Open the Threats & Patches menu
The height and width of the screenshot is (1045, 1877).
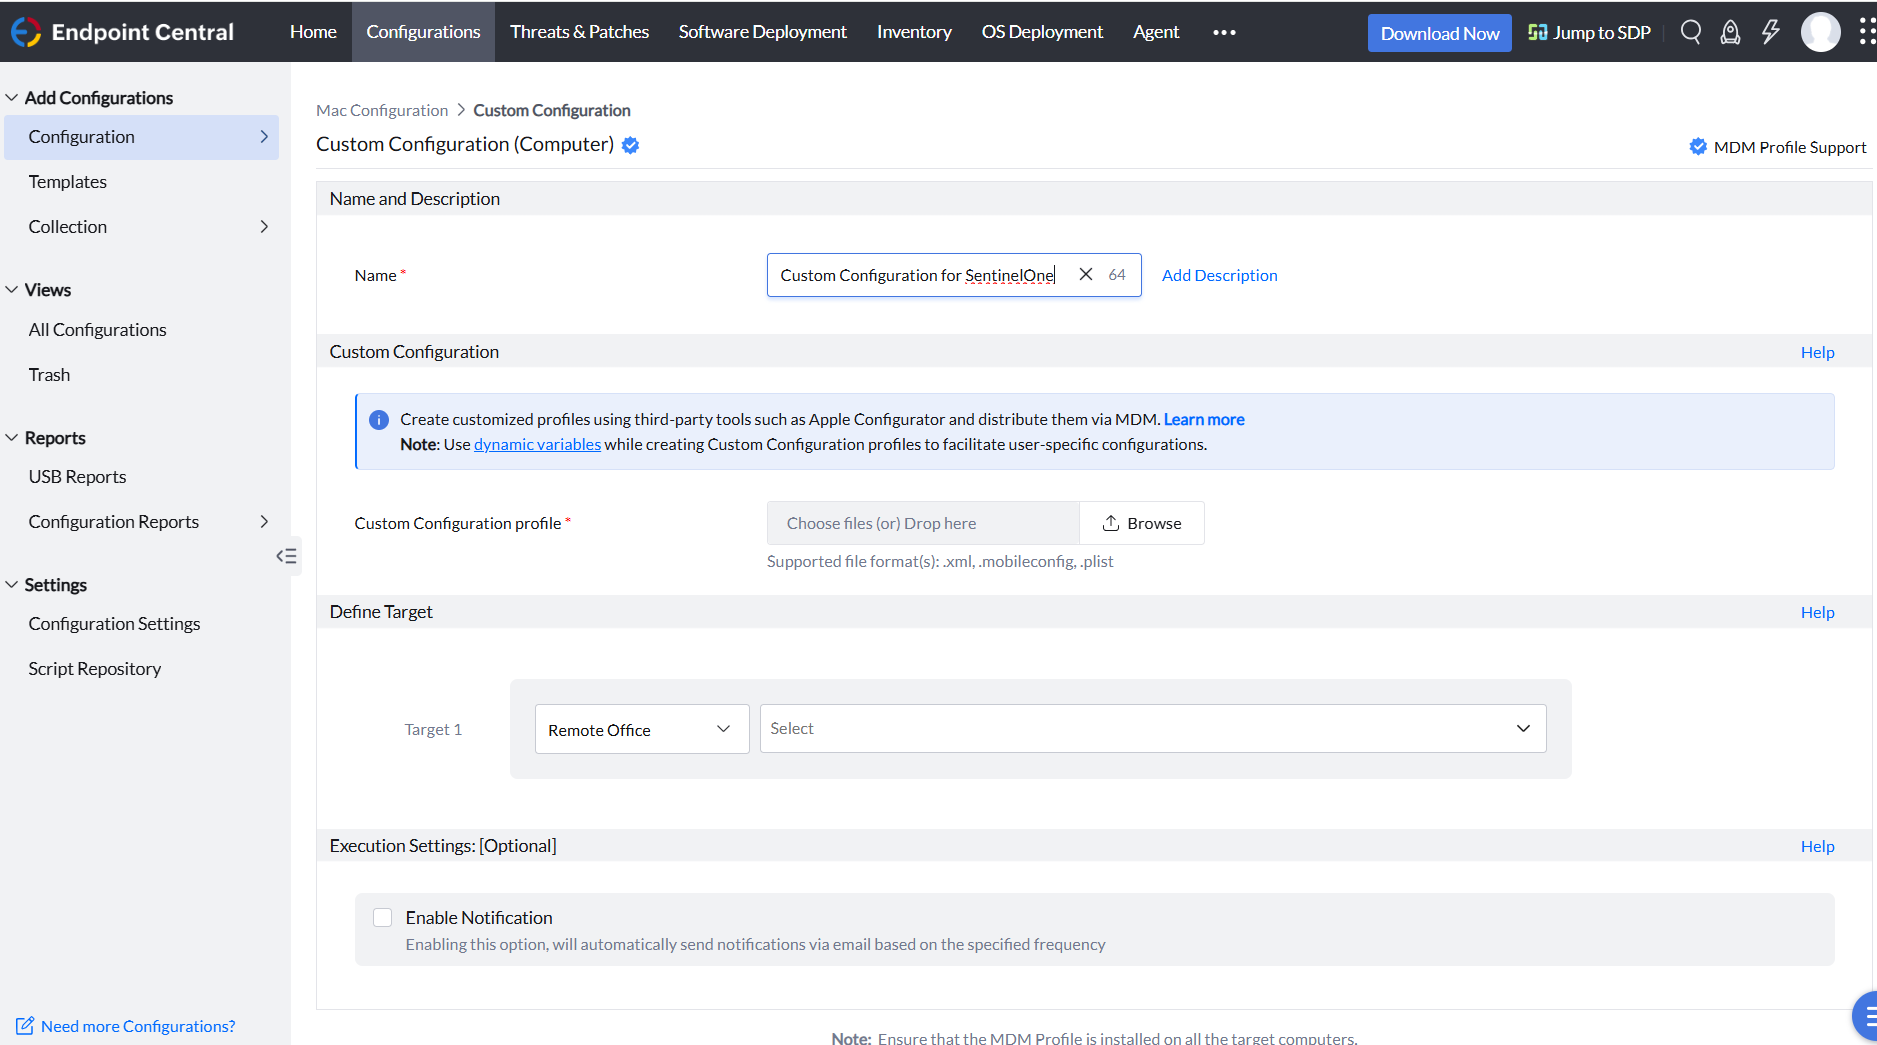click(579, 31)
